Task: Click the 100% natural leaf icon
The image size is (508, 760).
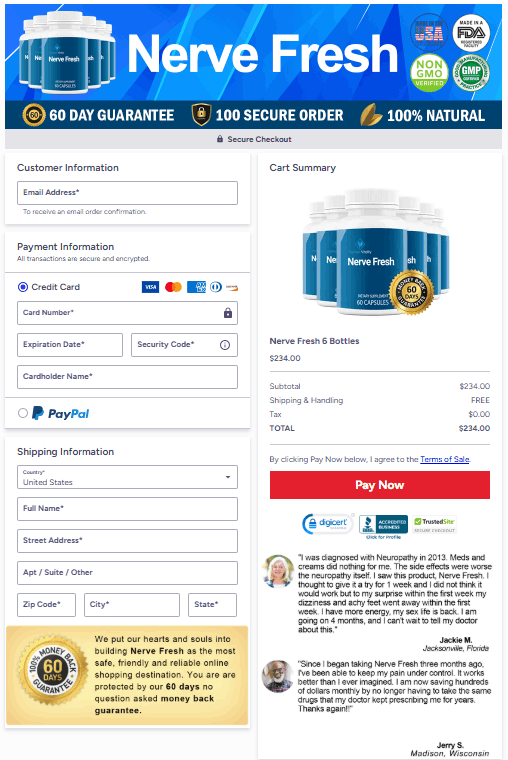Action: coord(371,115)
